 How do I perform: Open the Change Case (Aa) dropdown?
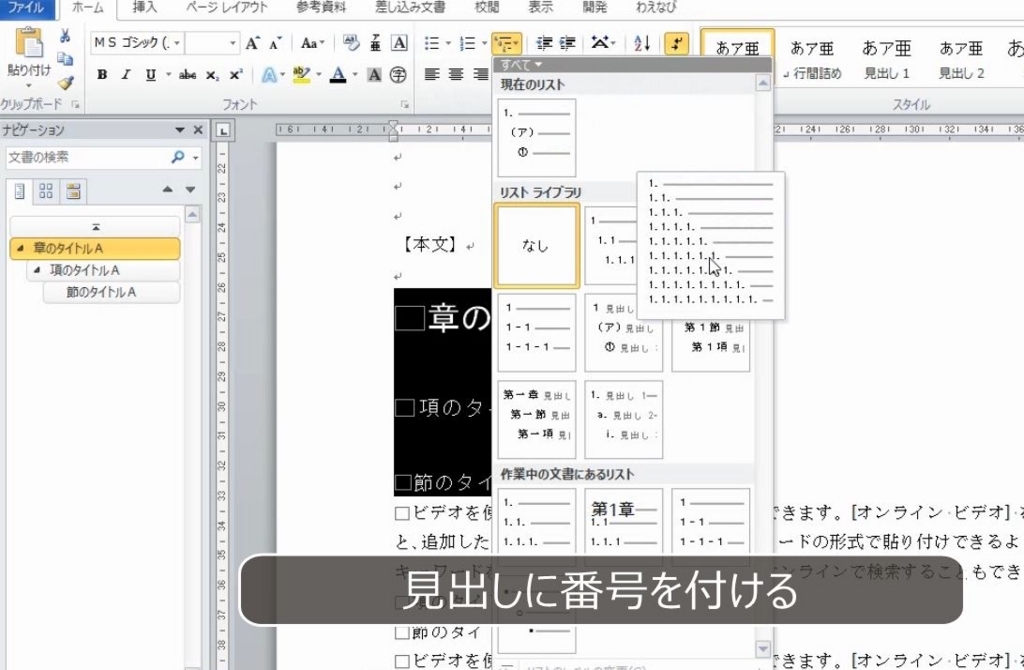click(312, 44)
